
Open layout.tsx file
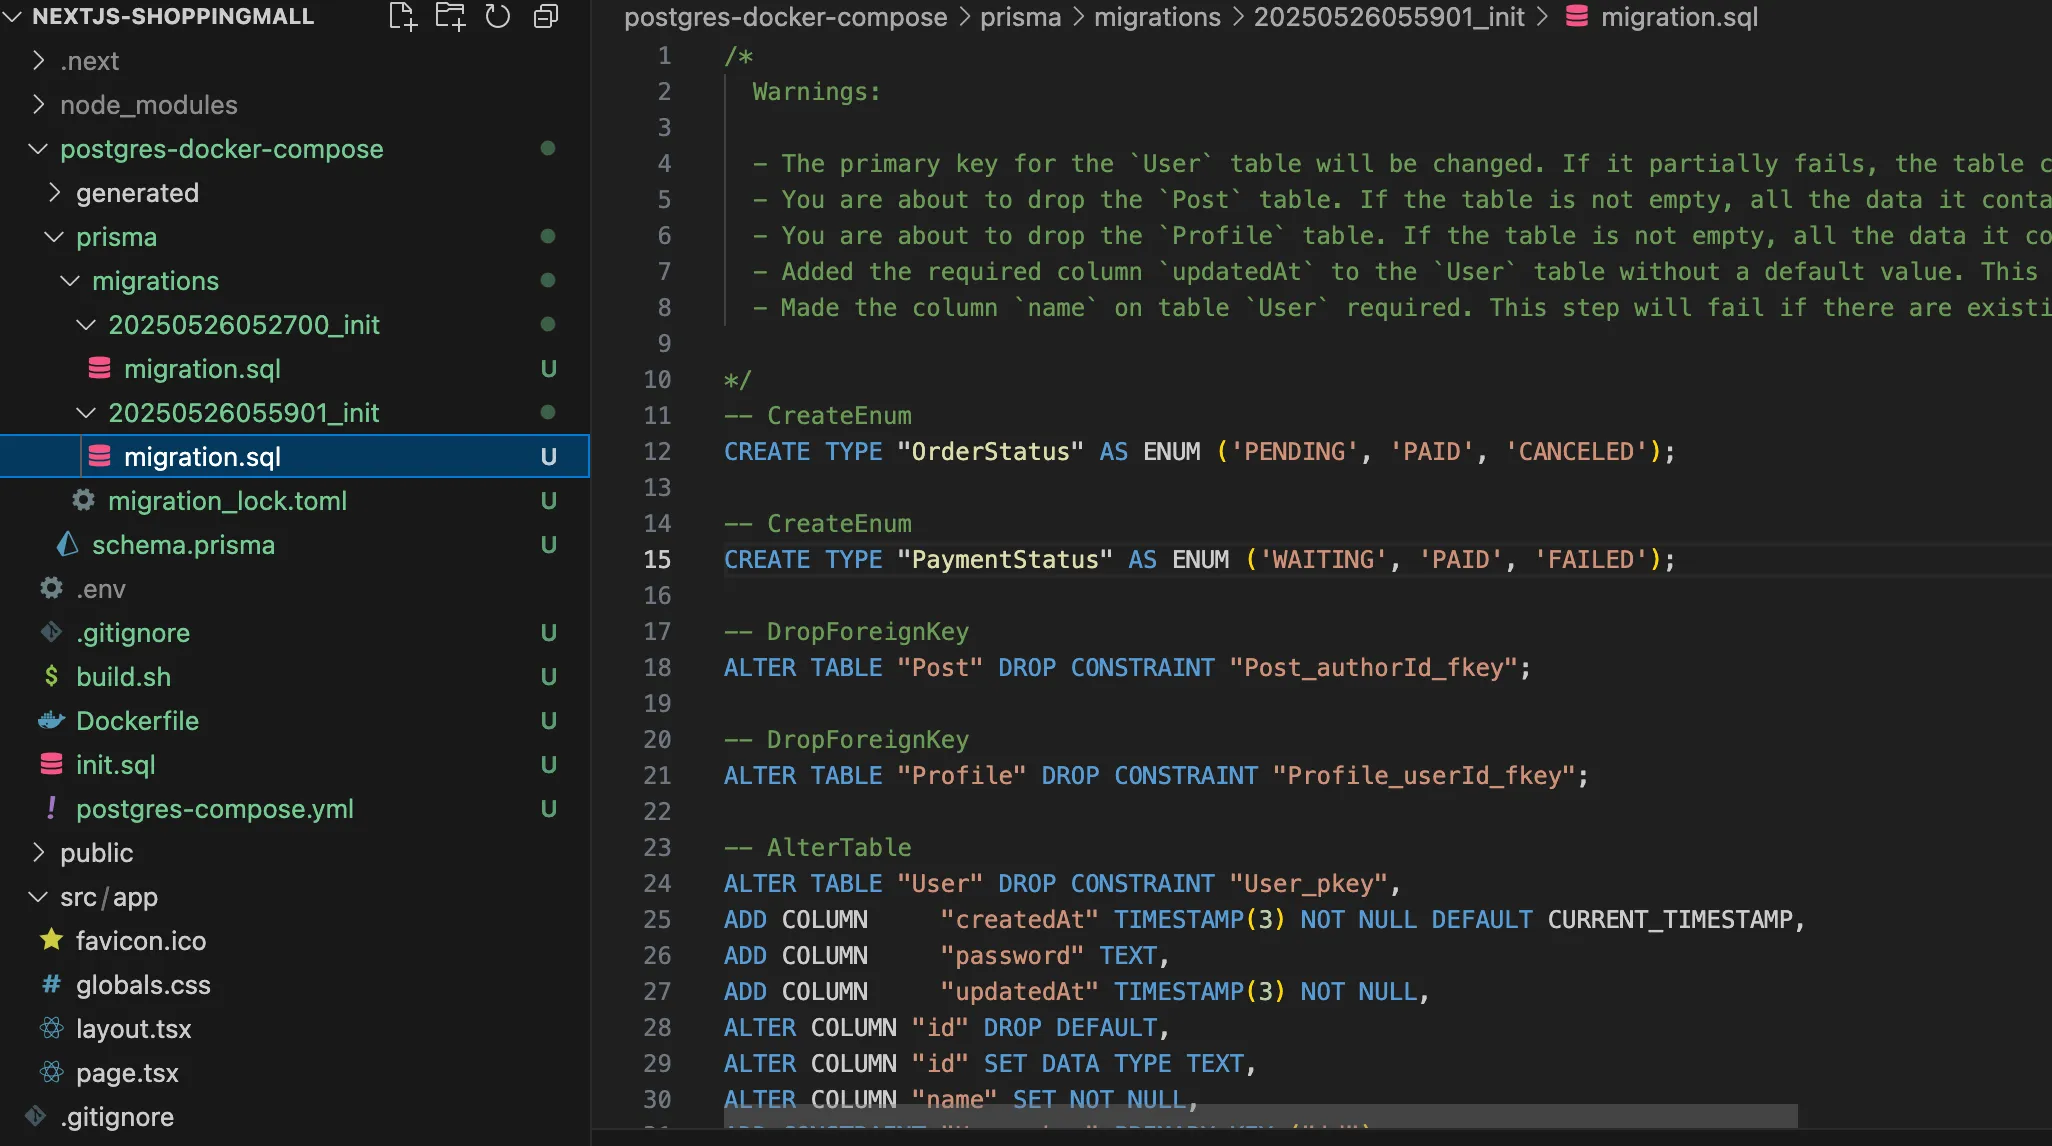coord(133,1029)
